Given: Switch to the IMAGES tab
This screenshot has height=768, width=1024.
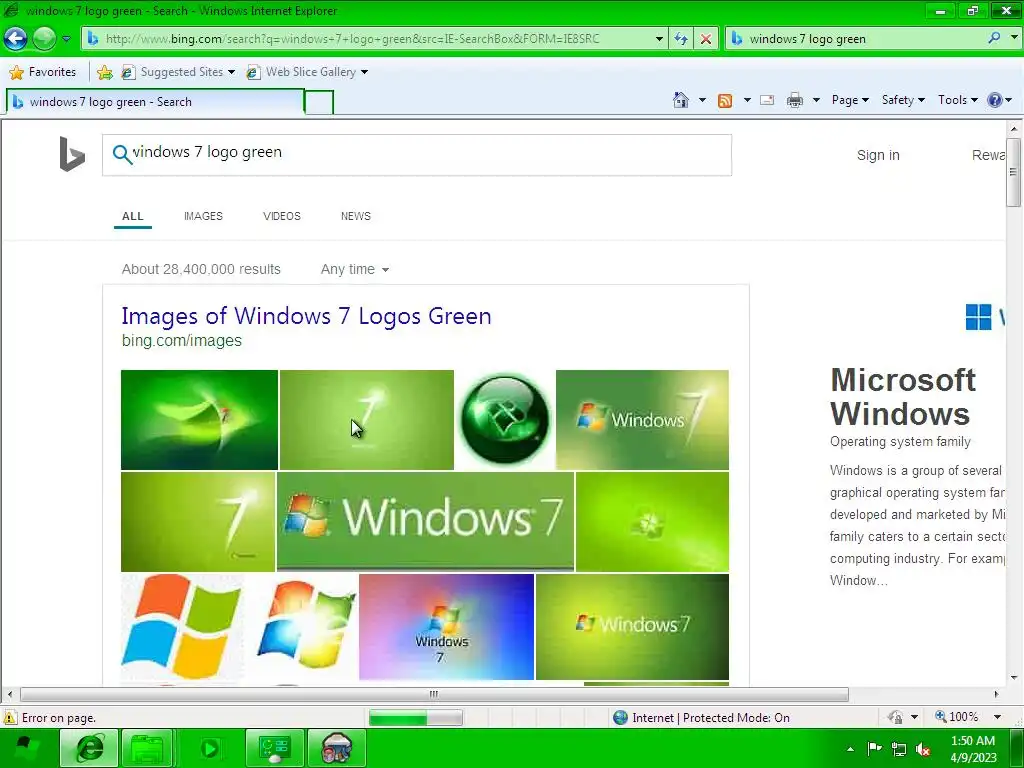Looking at the screenshot, I should pos(203,216).
